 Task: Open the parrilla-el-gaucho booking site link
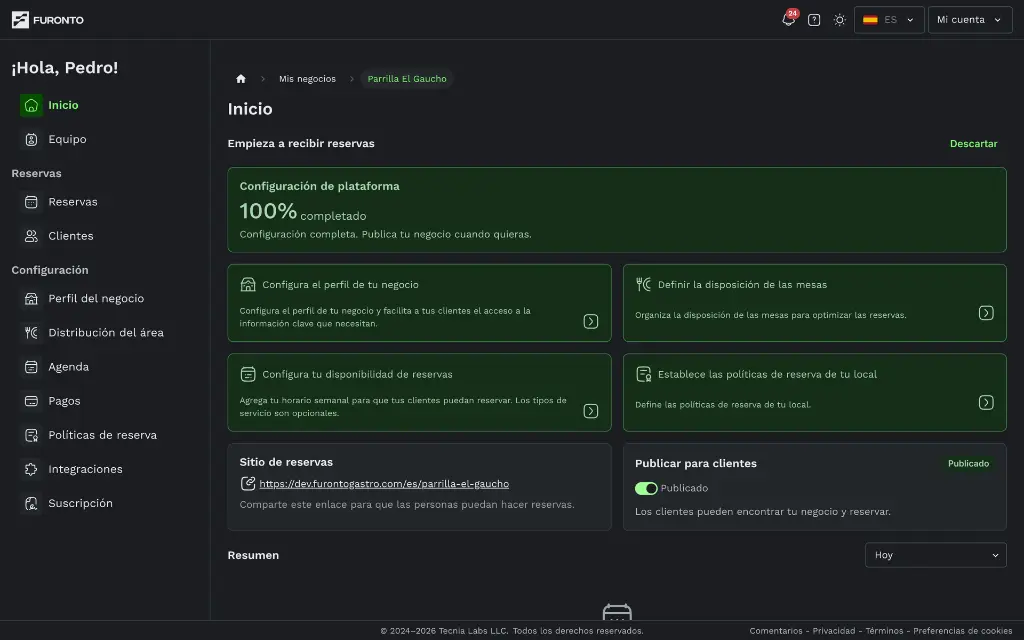[384, 484]
